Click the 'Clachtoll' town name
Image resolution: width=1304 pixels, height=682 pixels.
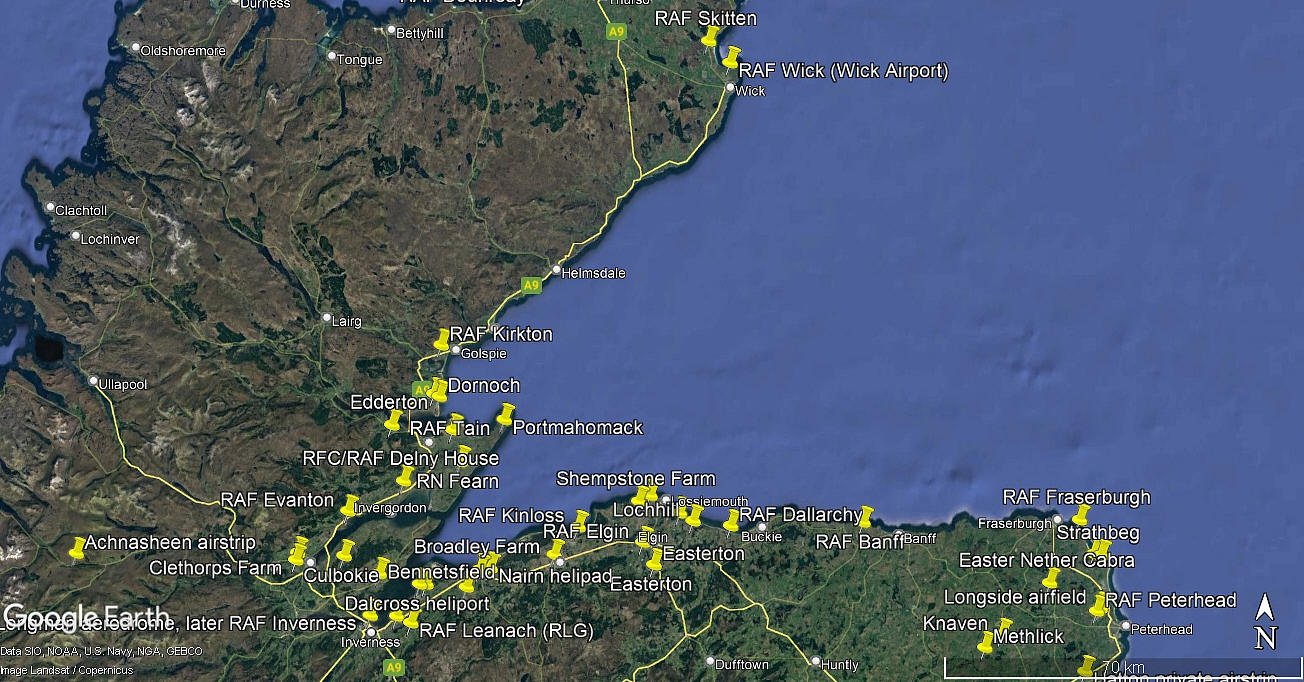click(82, 211)
